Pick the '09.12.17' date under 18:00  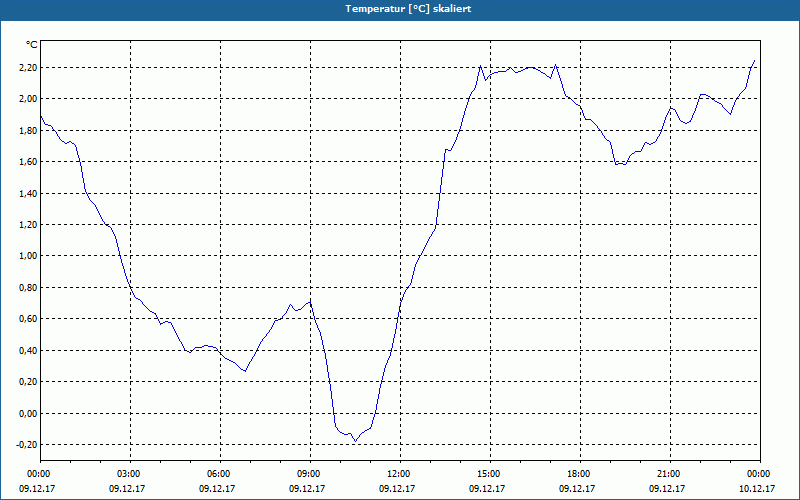coord(577,488)
